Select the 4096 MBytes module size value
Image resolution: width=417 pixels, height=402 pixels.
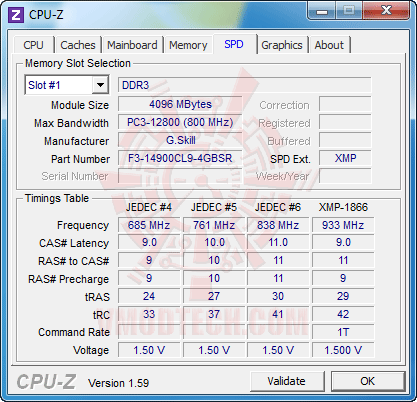pyautogui.click(x=180, y=104)
